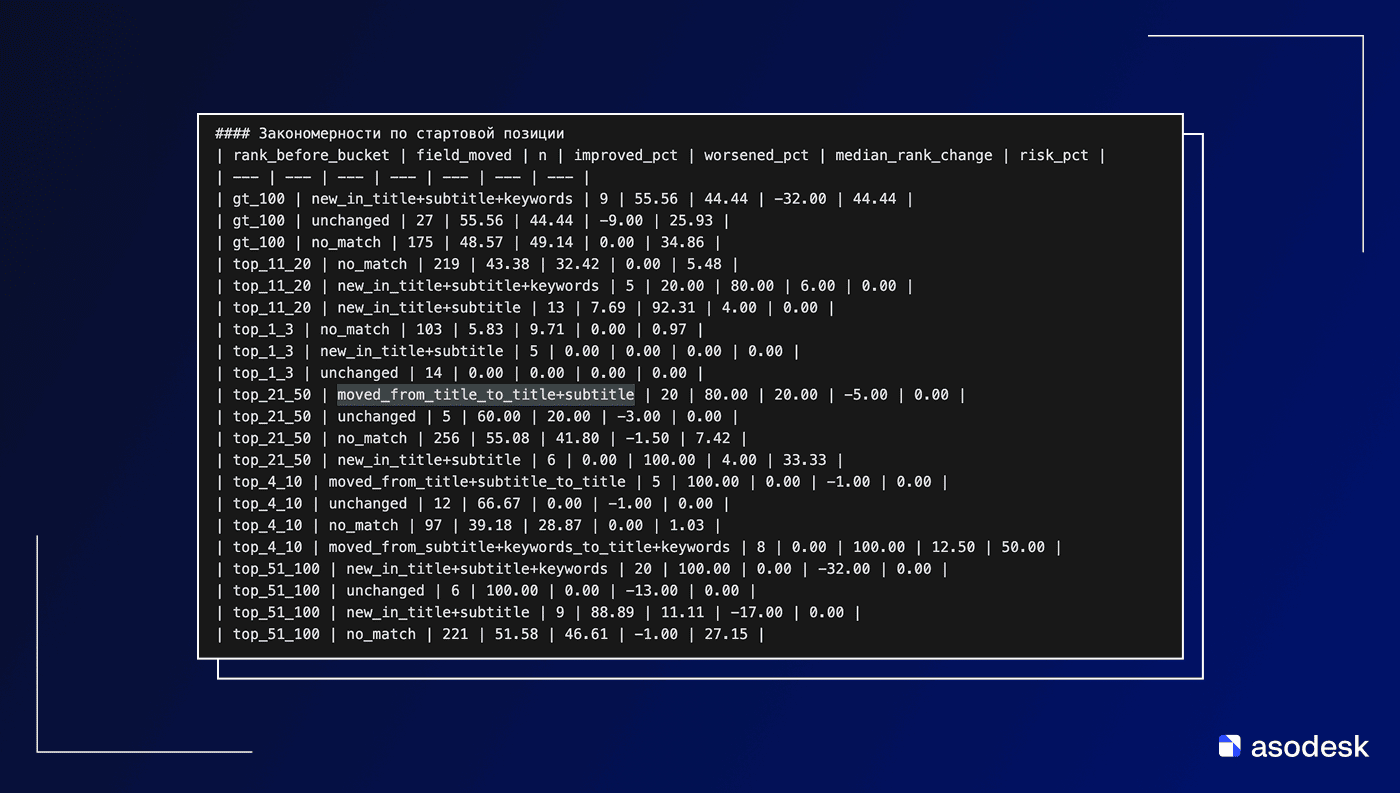Click the worsened_pct column header
The height and width of the screenshot is (793, 1400).
coord(756,155)
